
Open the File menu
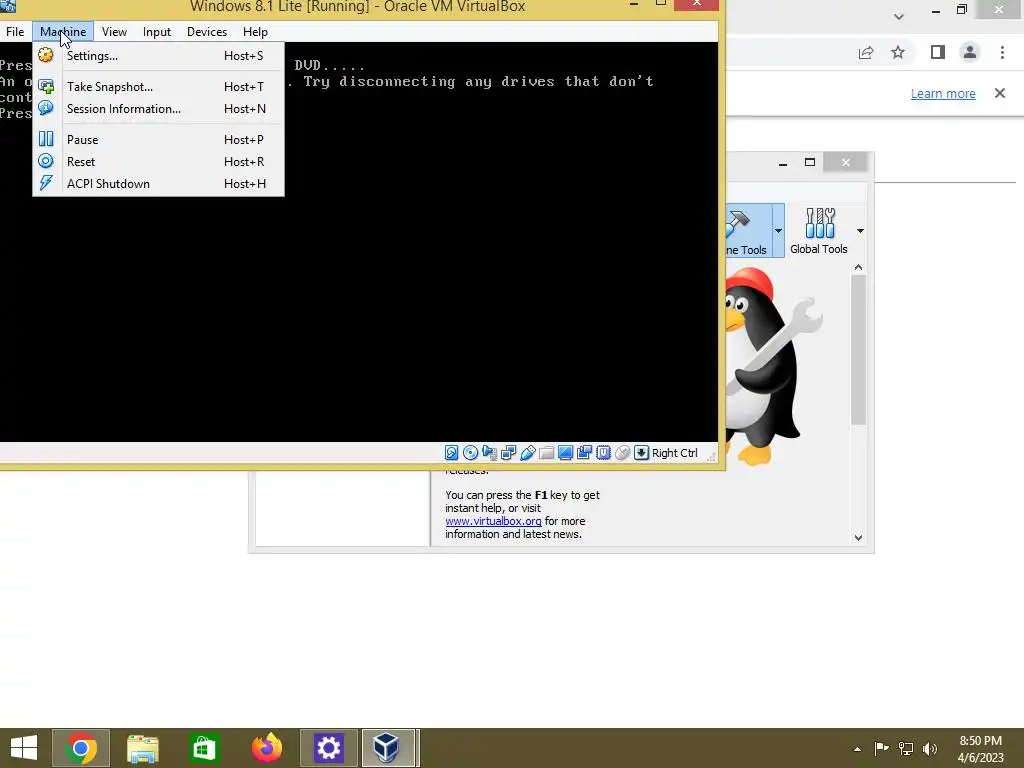click(x=14, y=31)
